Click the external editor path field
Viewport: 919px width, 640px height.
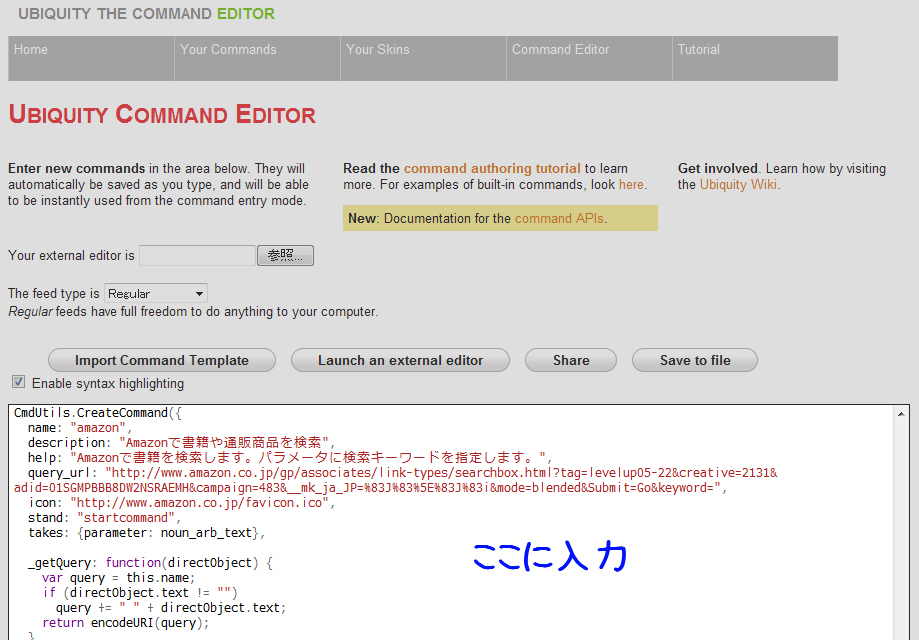(197, 256)
